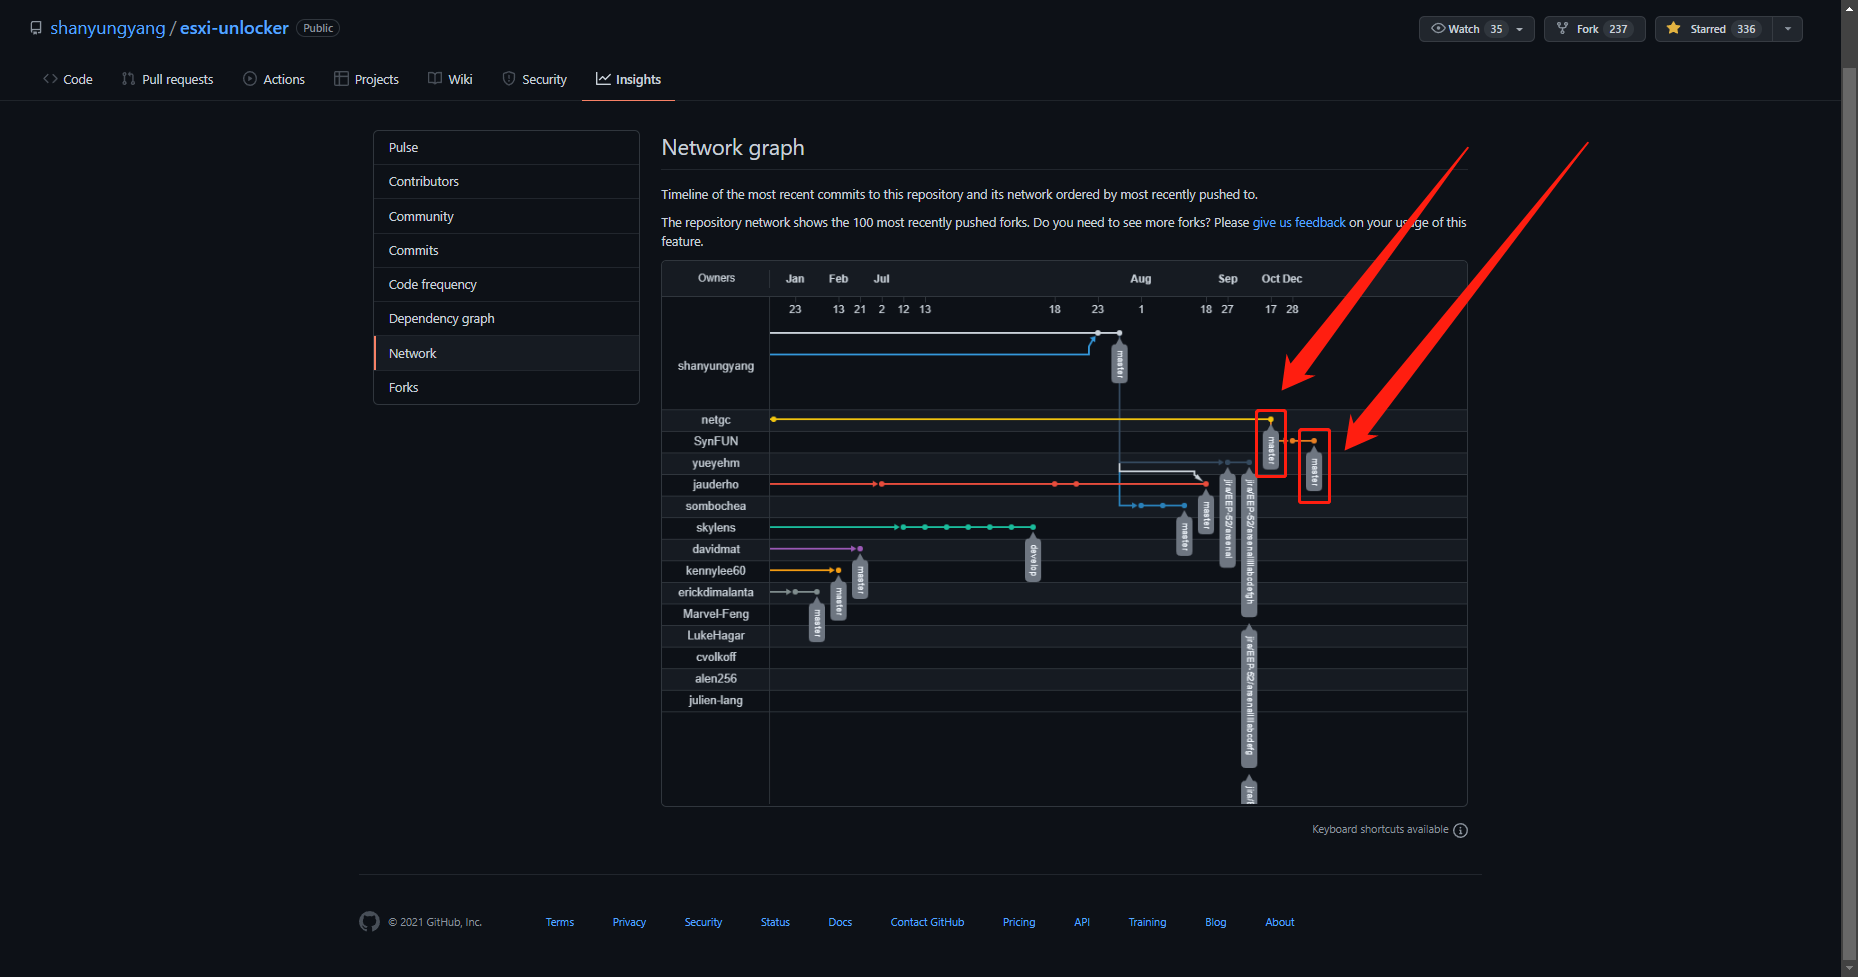Screen dimensions: 1858x977
Task: Select owner jauderho in network graph
Action: click(x=716, y=484)
